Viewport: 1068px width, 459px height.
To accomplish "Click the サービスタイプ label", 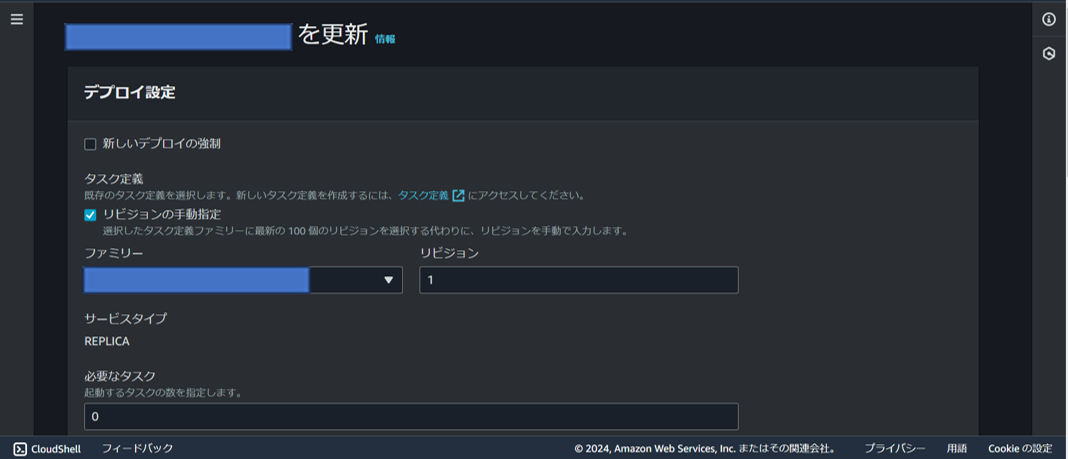I will tap(125, 318).
